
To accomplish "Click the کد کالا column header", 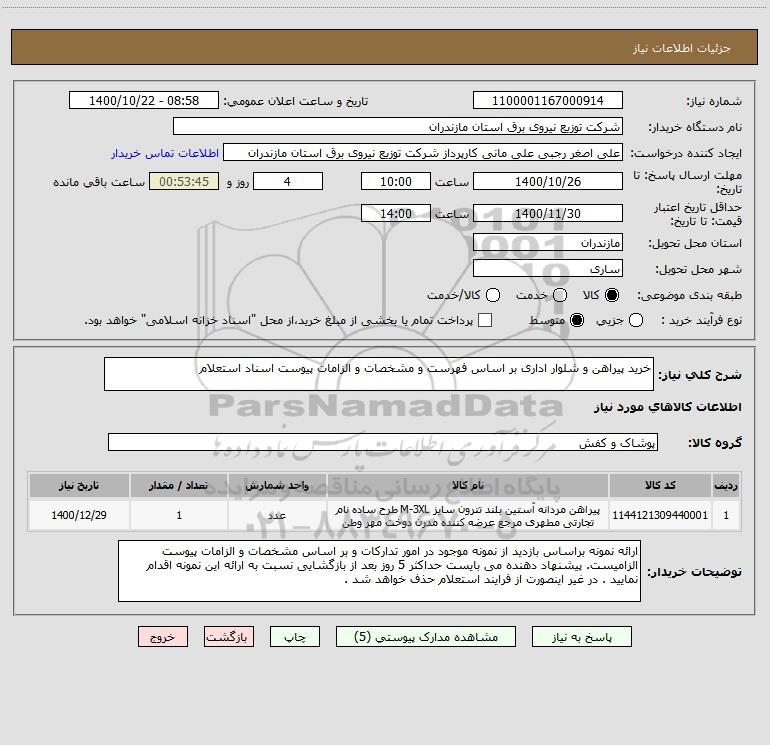I will (660, 486).
